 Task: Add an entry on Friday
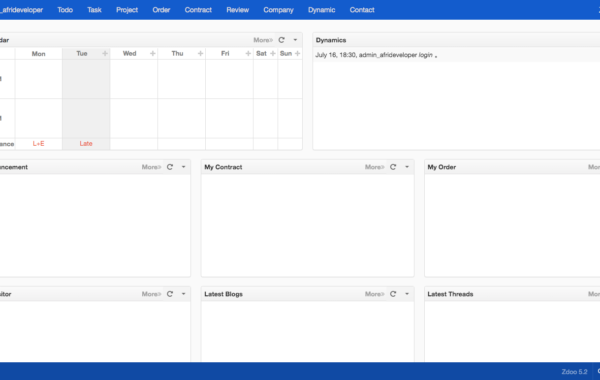point(248,54)
